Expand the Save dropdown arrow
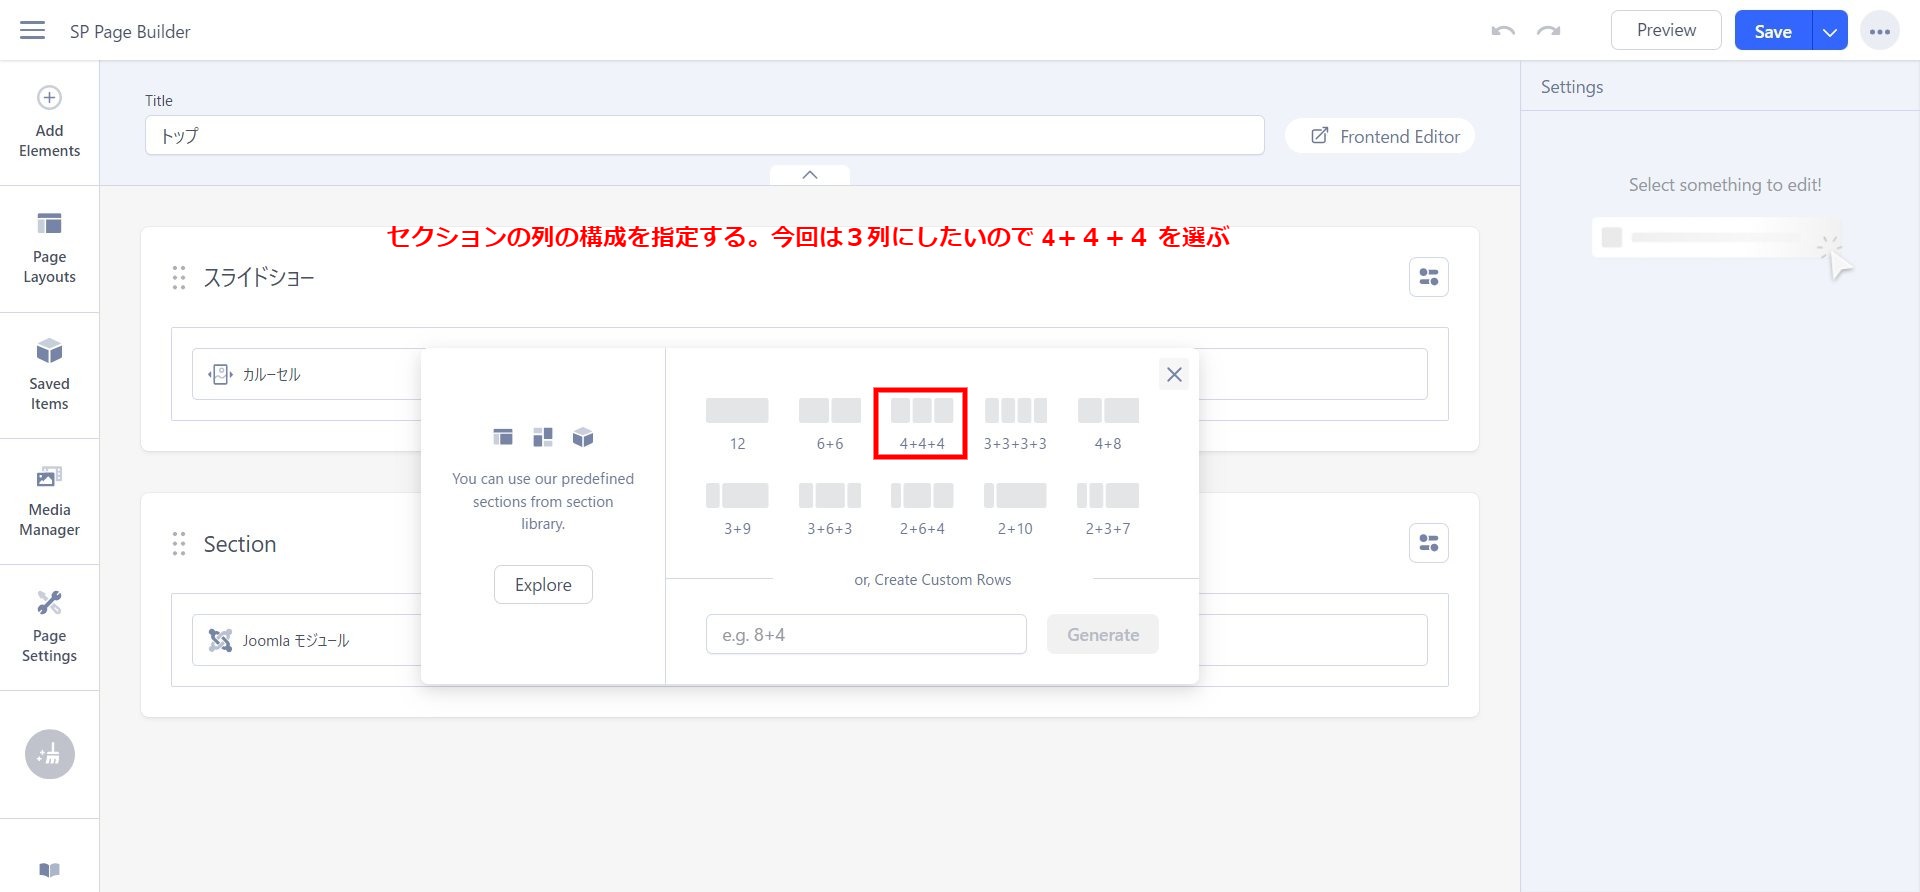This screenshot has width=1920, height=892. [1830, 32]
